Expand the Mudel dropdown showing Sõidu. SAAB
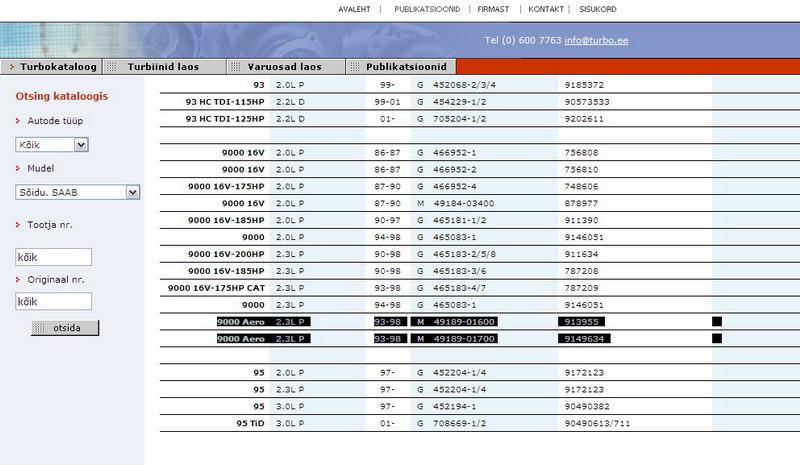 [x=131, y=192]
